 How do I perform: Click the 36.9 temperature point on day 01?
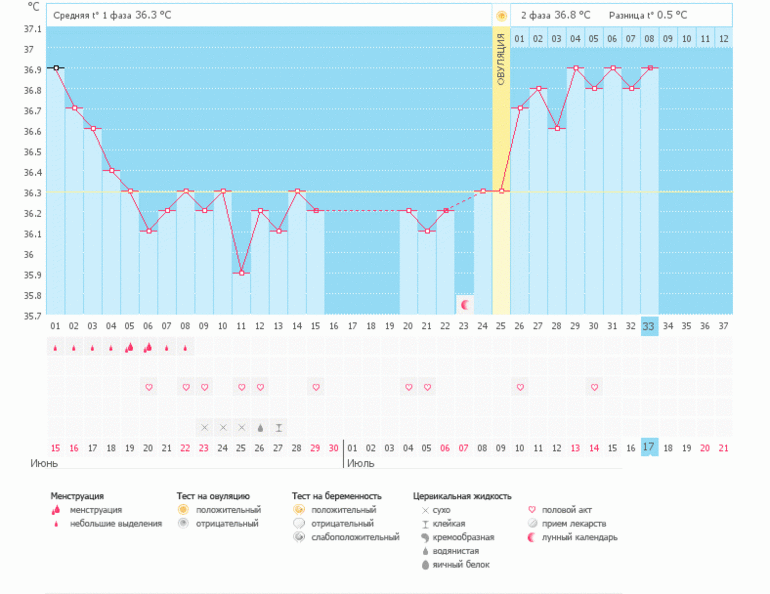click(56, 68)
